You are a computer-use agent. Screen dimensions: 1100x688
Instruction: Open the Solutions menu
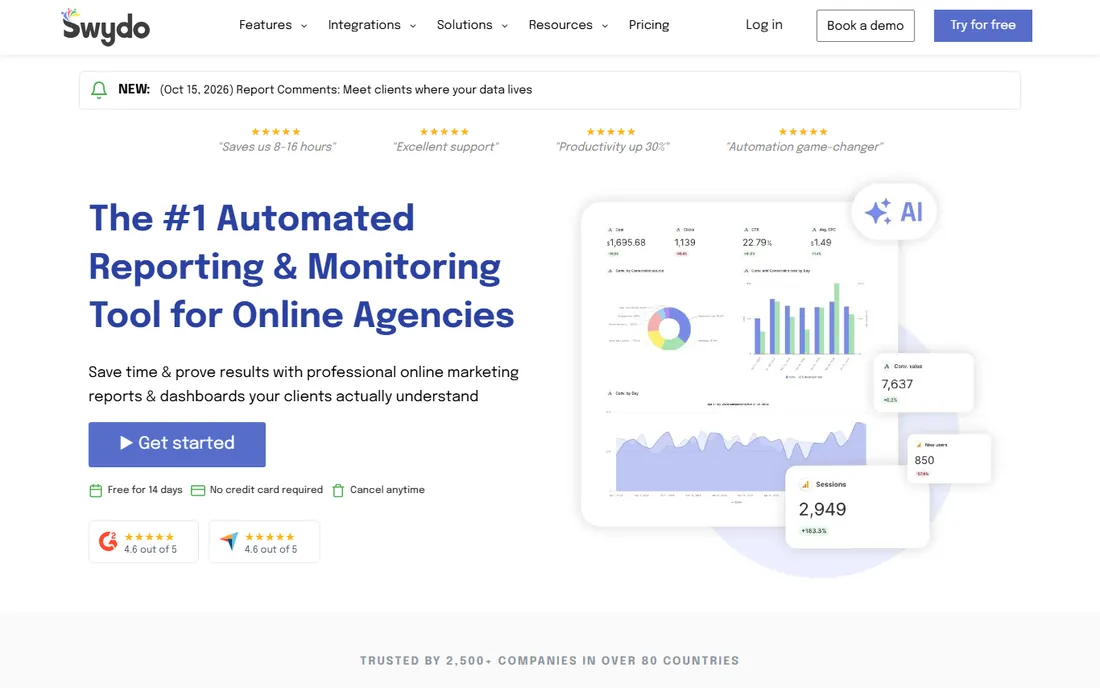click(x=464, y=25)
